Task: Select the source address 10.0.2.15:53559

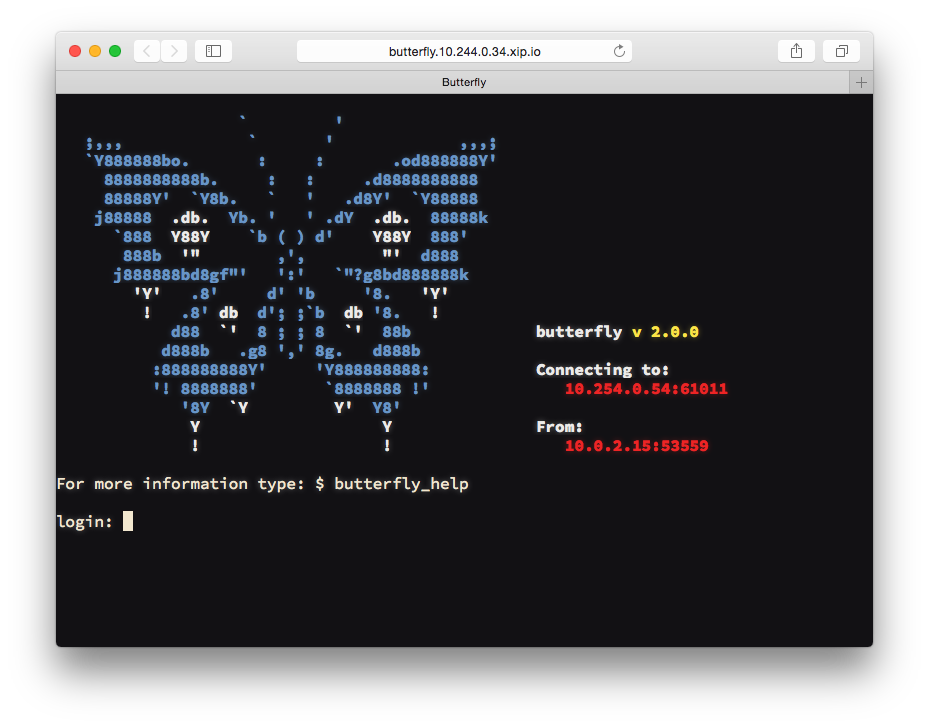Action: (637, 446)
